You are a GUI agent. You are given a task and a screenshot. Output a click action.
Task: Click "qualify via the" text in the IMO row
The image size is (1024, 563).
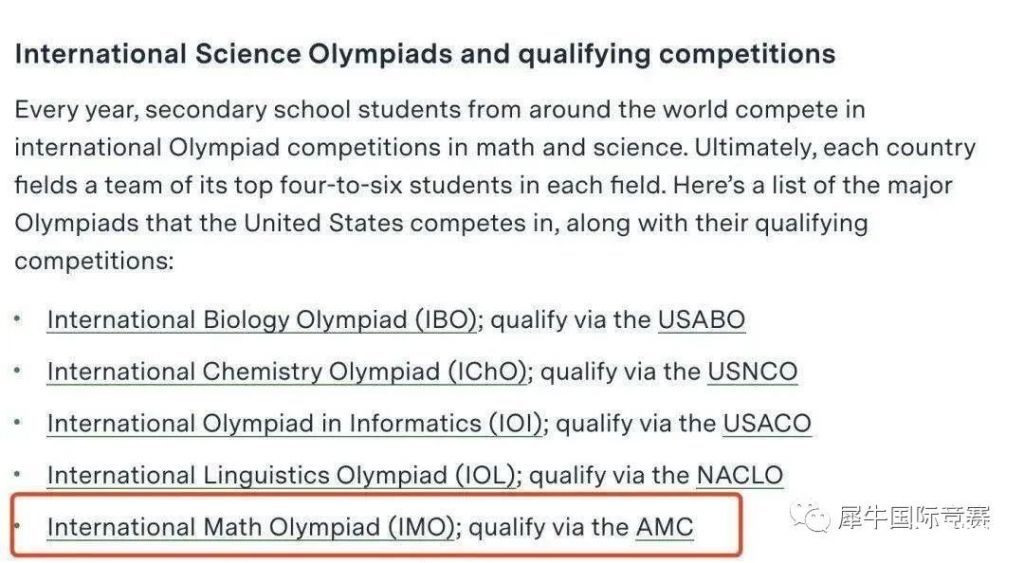click(x=549, y=527)
